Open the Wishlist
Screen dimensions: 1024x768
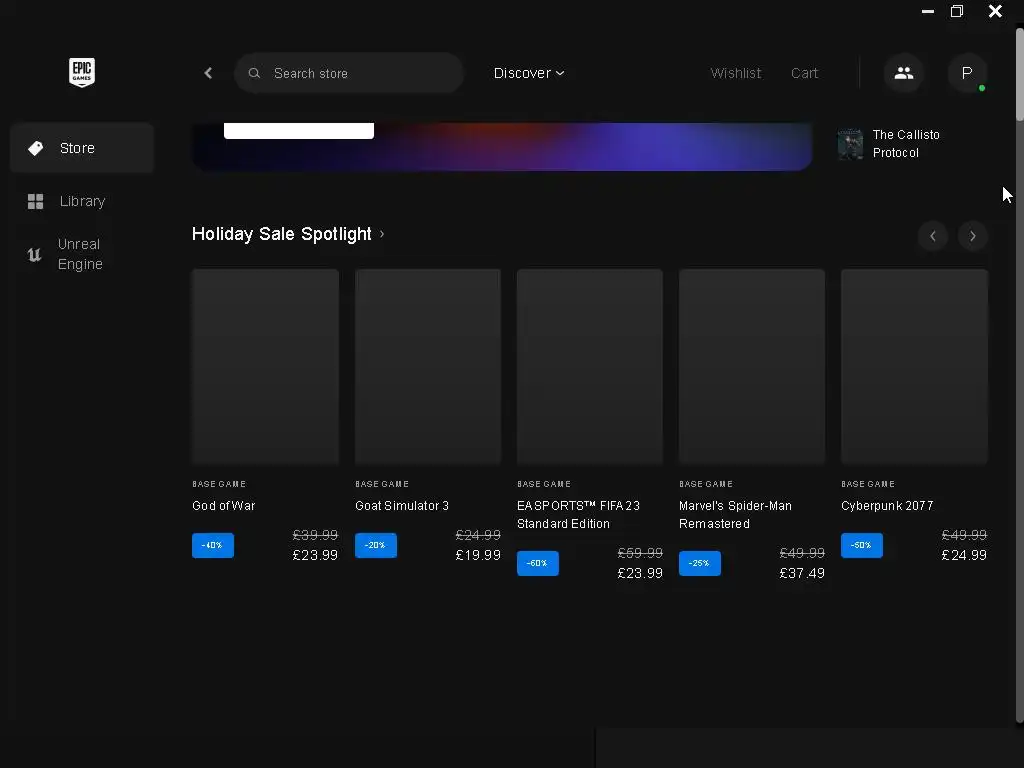tap(735, 73)
